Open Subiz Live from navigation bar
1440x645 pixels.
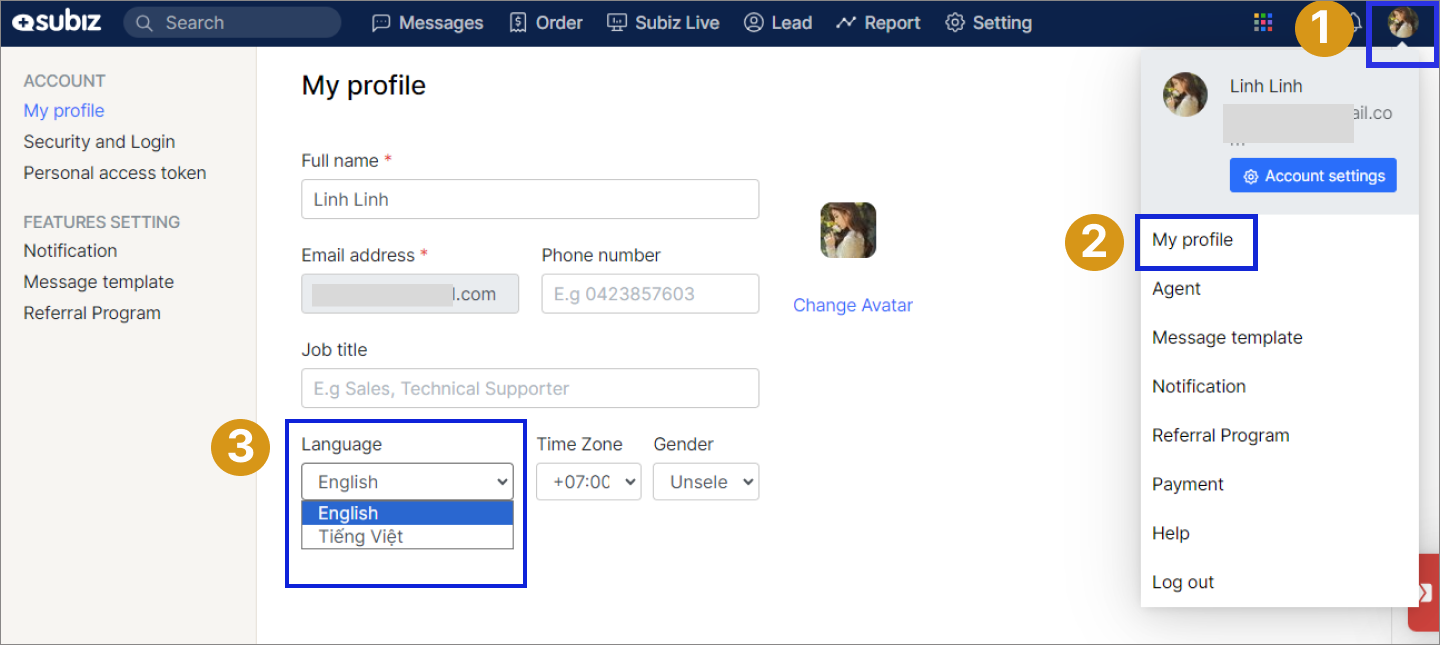click(x=664, y=23)
